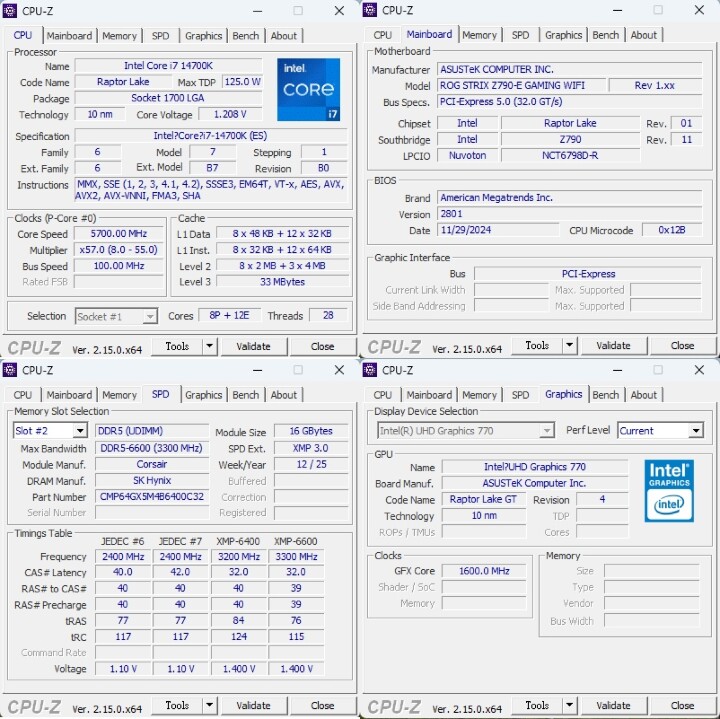Expand Tools arrow in Graphics tab window
This screenshot has width=720, height=719.
click(570, 705)
